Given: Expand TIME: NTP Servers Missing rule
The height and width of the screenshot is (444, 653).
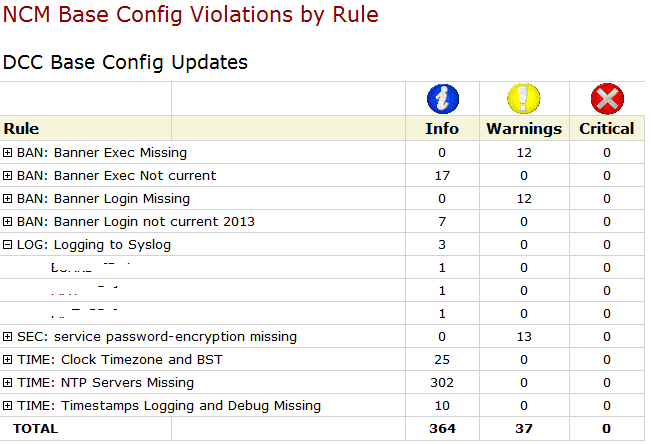Looking at the screenshot, I should pyautogui.click(x=7, y=382).
